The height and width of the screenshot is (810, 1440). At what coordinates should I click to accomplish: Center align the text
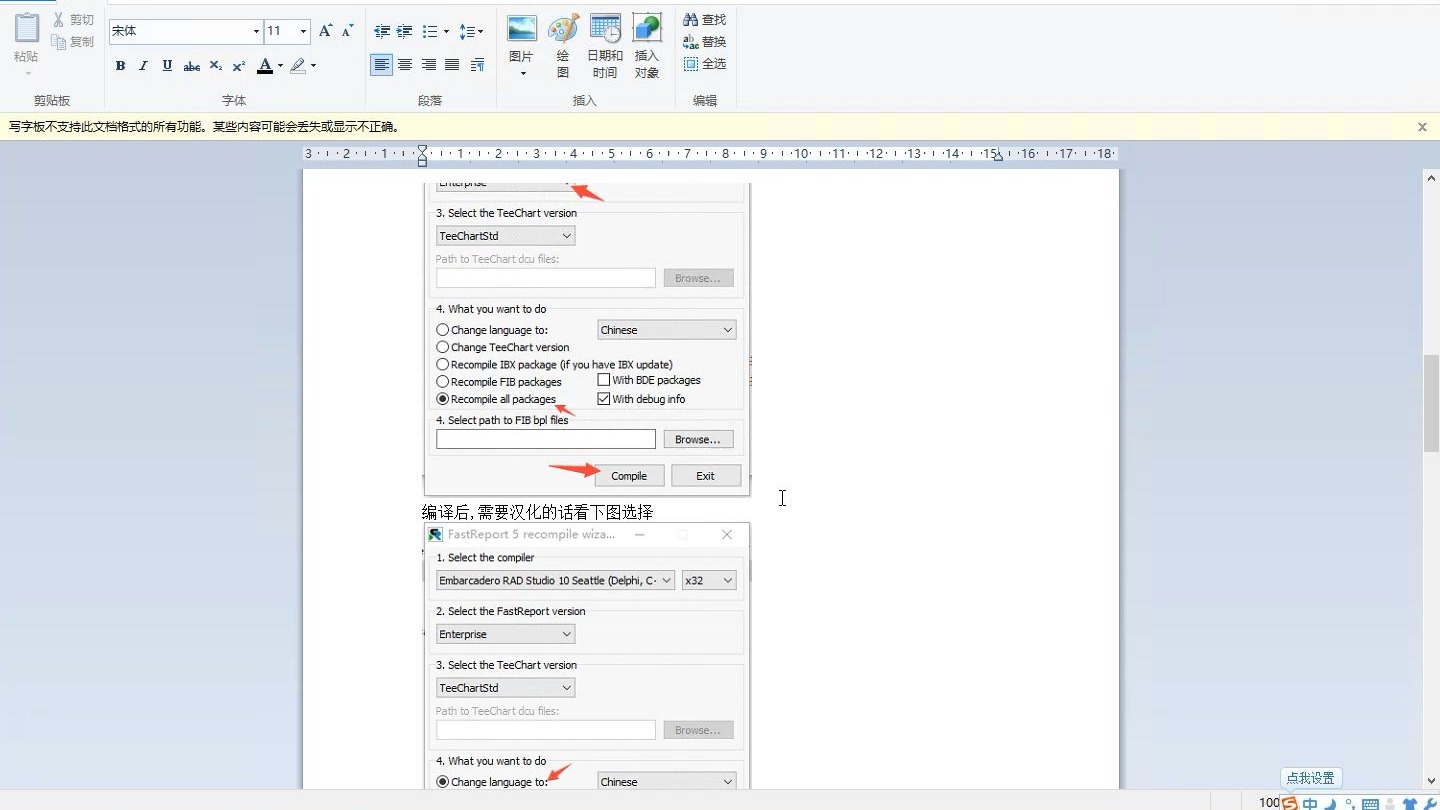[405, 65]
